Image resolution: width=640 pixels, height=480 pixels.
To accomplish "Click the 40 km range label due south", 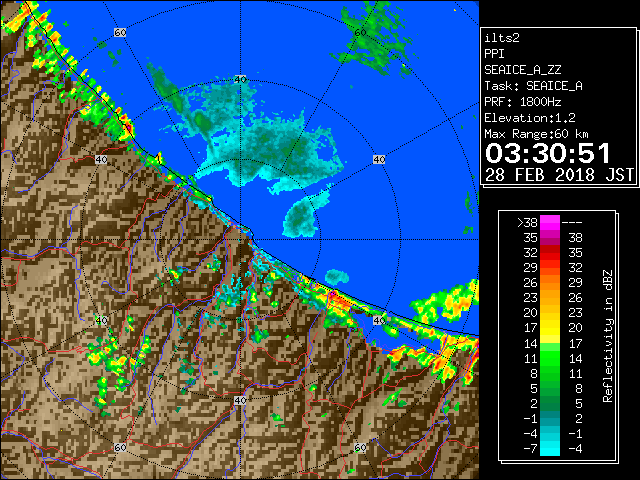I will pyautogui.click(x=240, y=400).
